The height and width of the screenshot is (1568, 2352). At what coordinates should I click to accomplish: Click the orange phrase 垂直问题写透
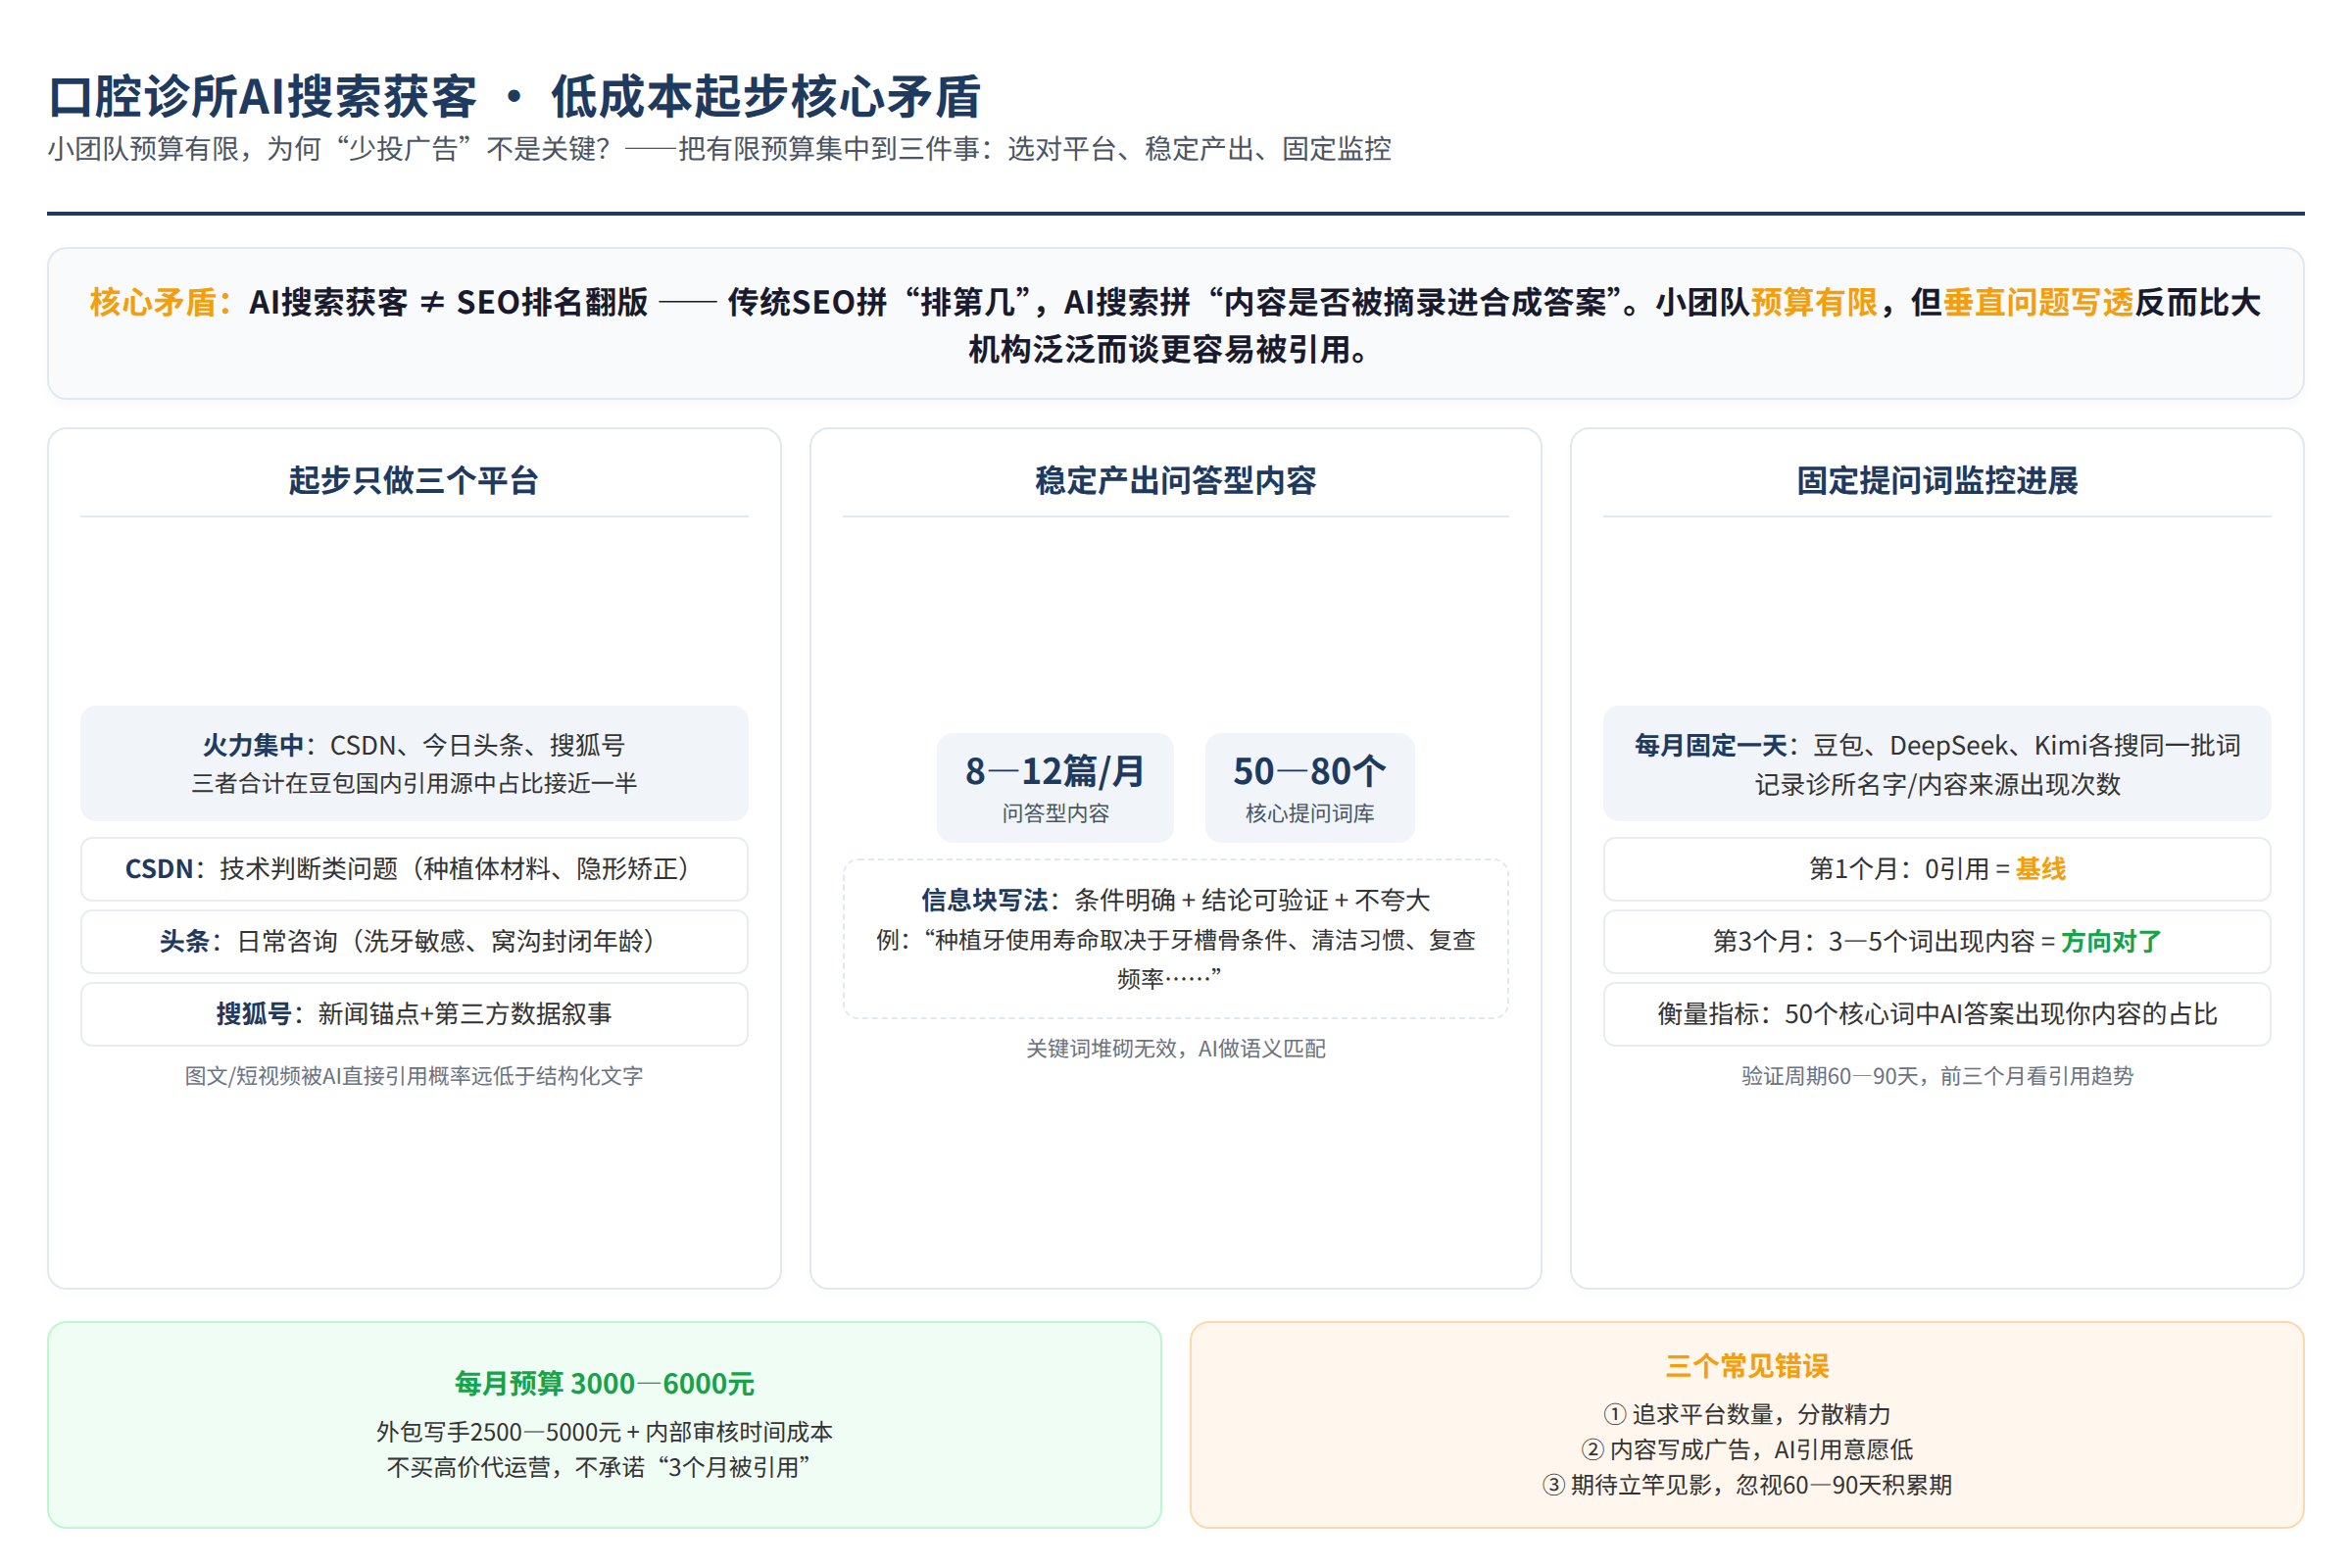[2037, 302]
